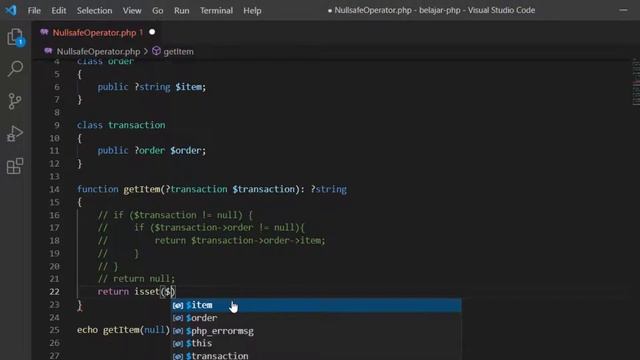Click window title 'NullsafeOperator.php - belajar-php'

398,10
